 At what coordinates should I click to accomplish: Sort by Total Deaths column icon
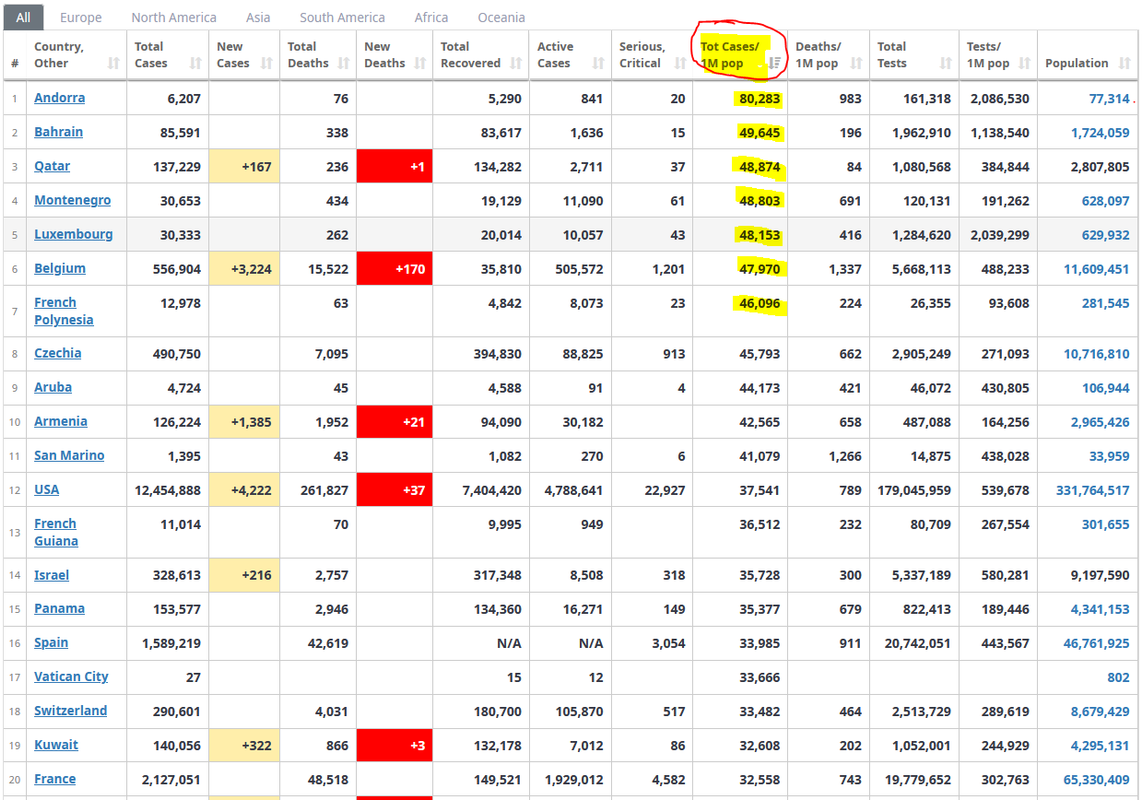[x=343, y=63]
